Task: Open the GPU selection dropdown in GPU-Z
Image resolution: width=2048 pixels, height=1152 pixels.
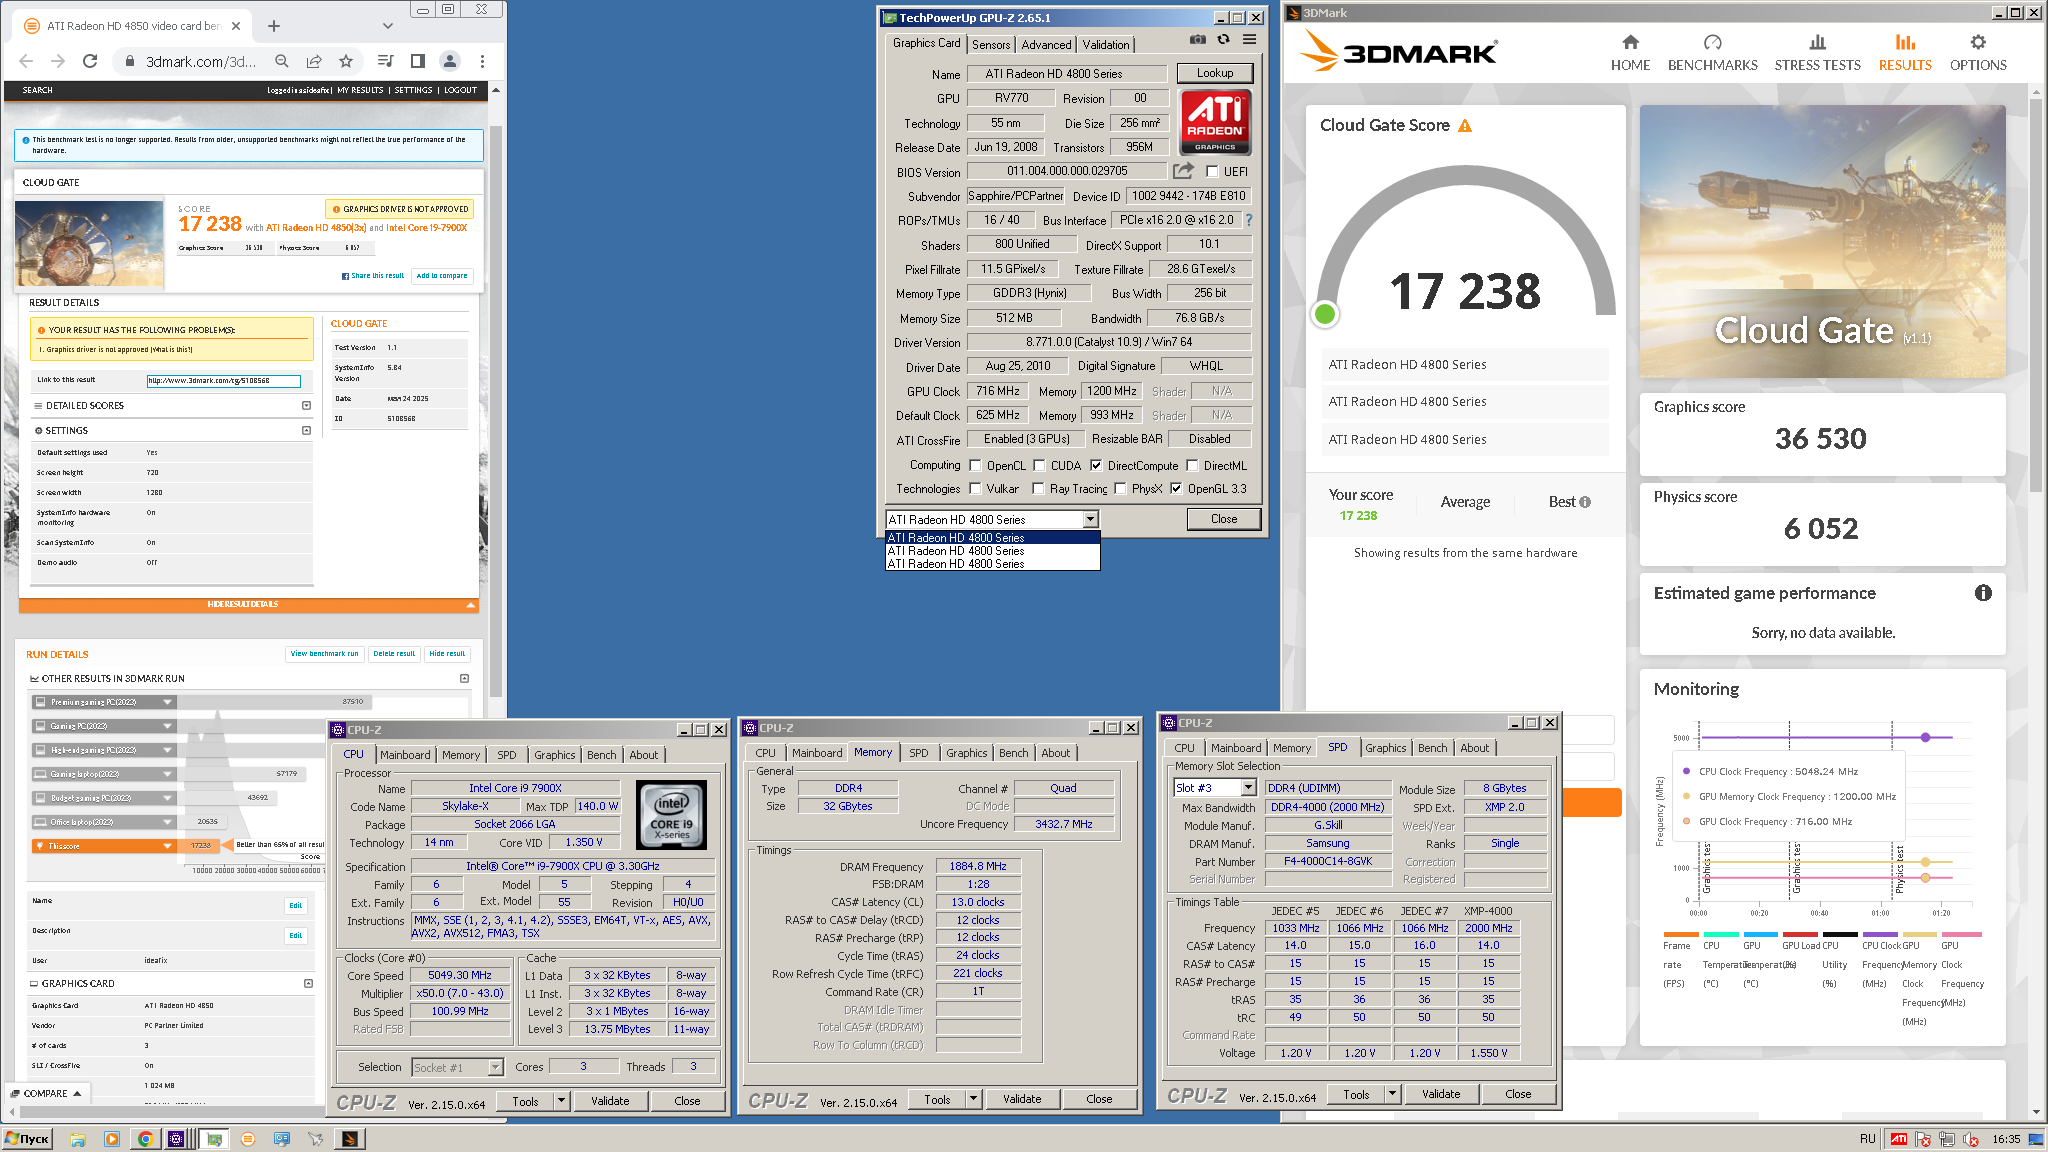Action: 1090,520
